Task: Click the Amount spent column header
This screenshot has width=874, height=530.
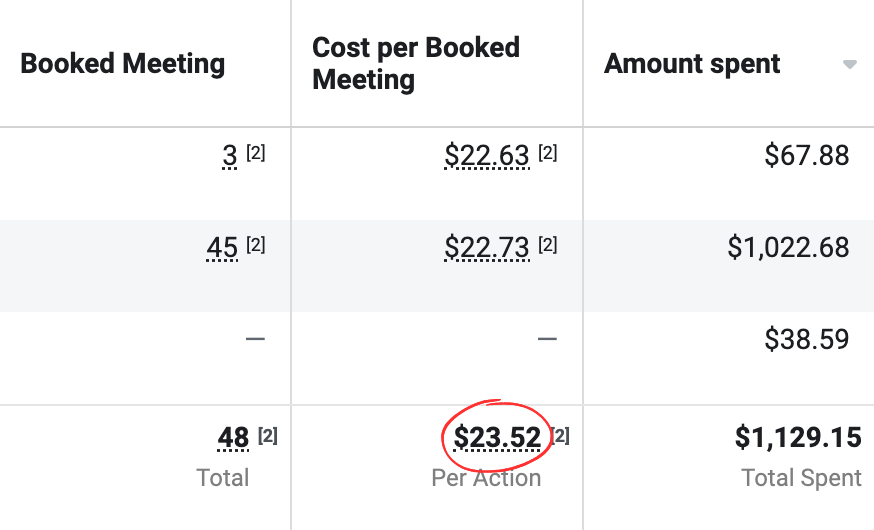Action: coord(692,64)
